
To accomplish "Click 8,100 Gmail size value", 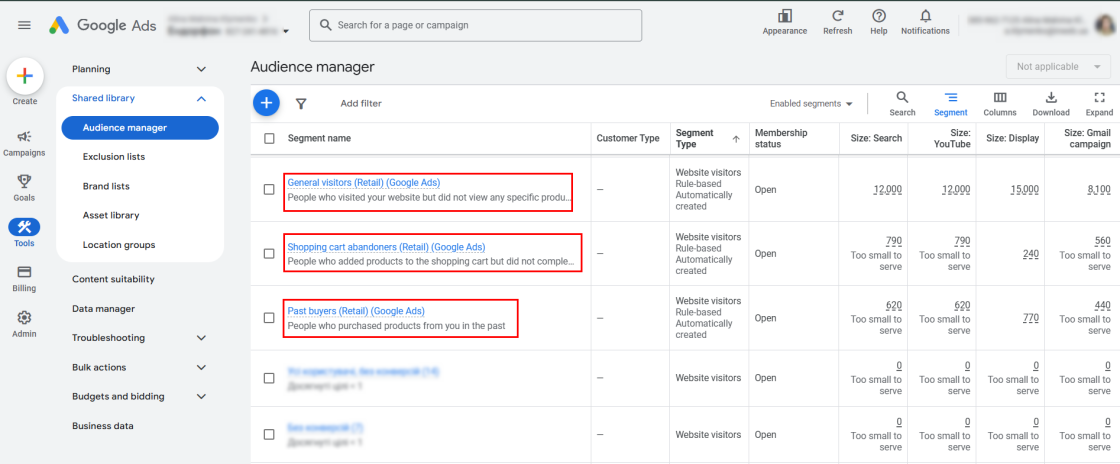I will (1099, 189).
